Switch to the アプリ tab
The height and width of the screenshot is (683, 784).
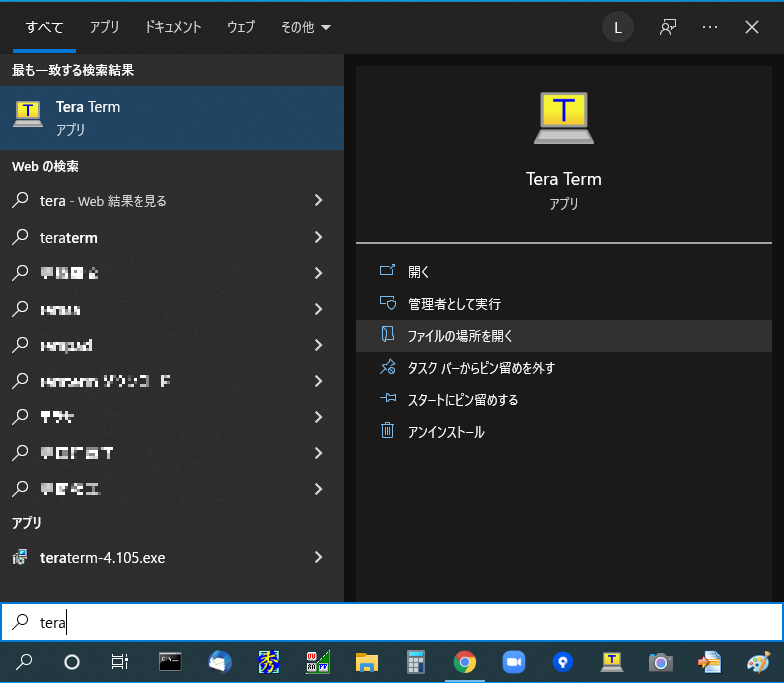point(104,27)
